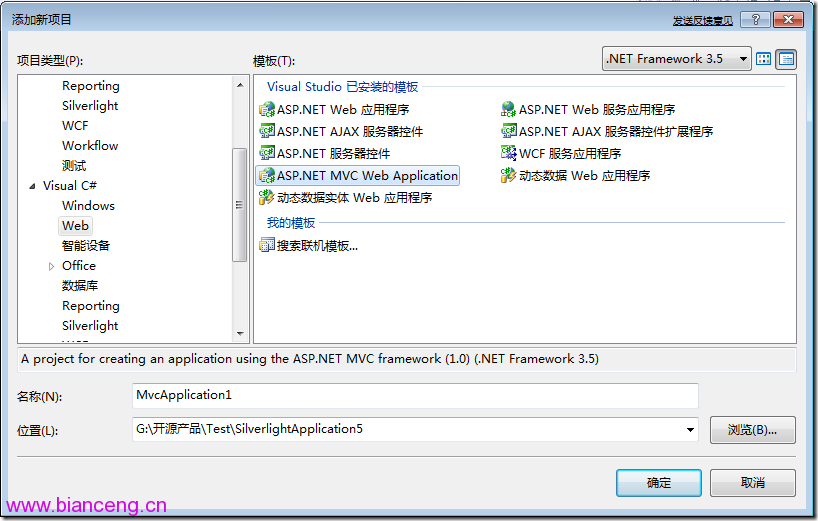Image resolution: width=818 pixels, height=521 pixels.
Task: Click the ASP.NET AJAX 服务器控件扩展程序 icon
Action: 508,131
